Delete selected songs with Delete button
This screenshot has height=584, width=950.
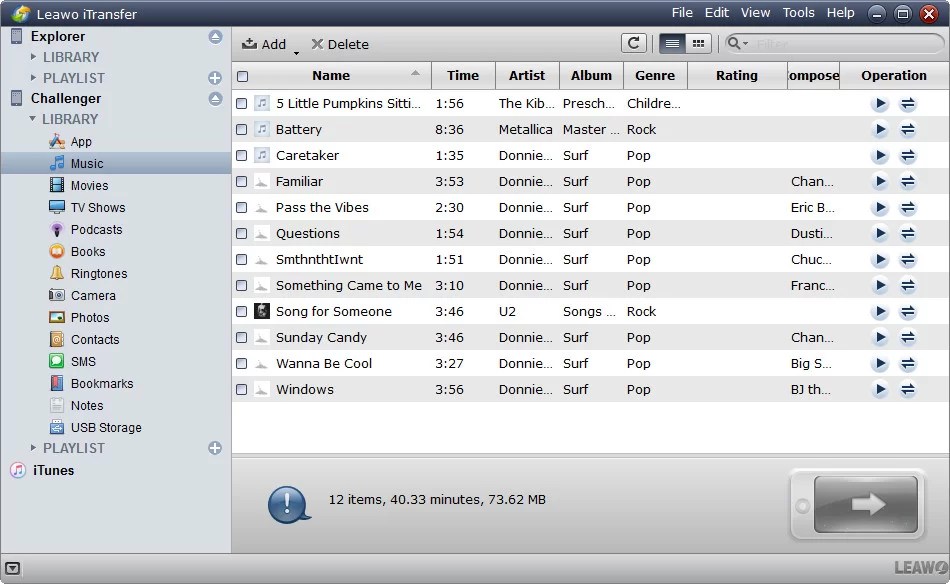pyautogui.click(x=339, y=44)
